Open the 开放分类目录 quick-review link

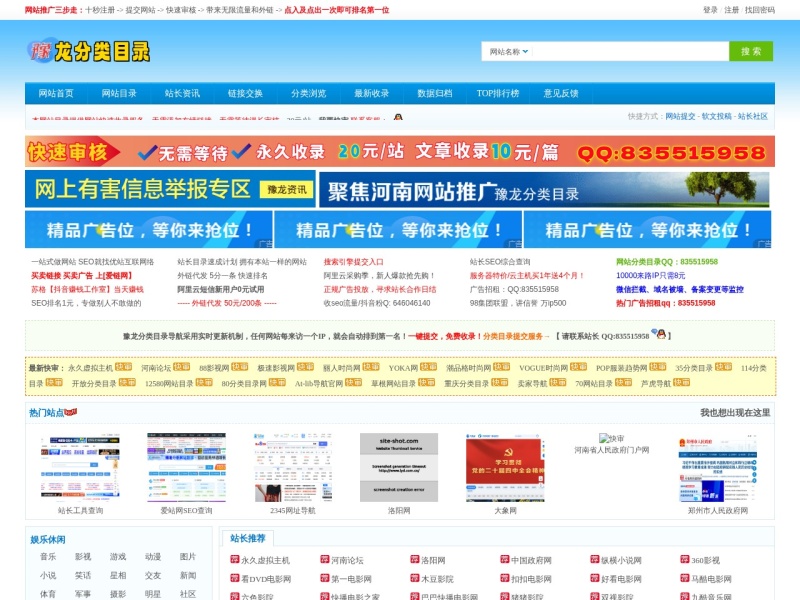(94, 384)
